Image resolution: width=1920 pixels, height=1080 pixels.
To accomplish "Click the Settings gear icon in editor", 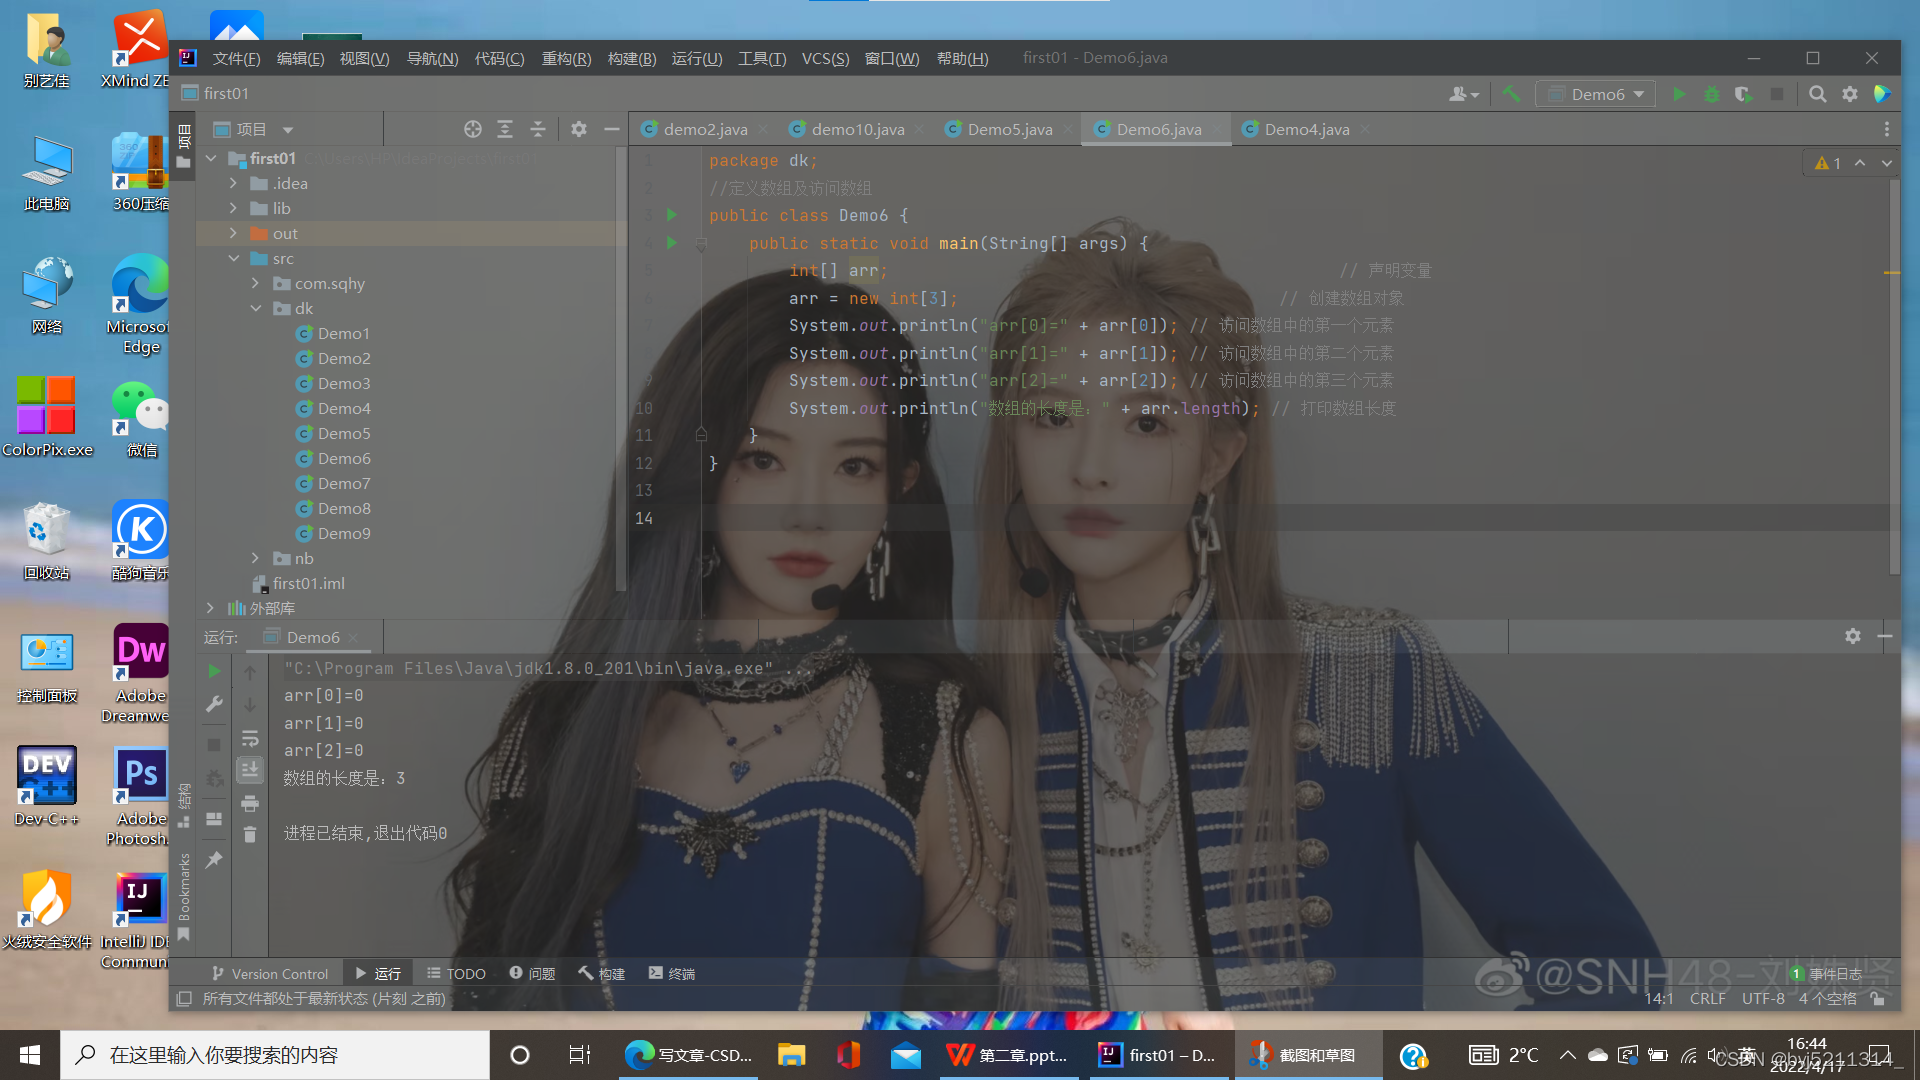I will [x=1850, y=94].
